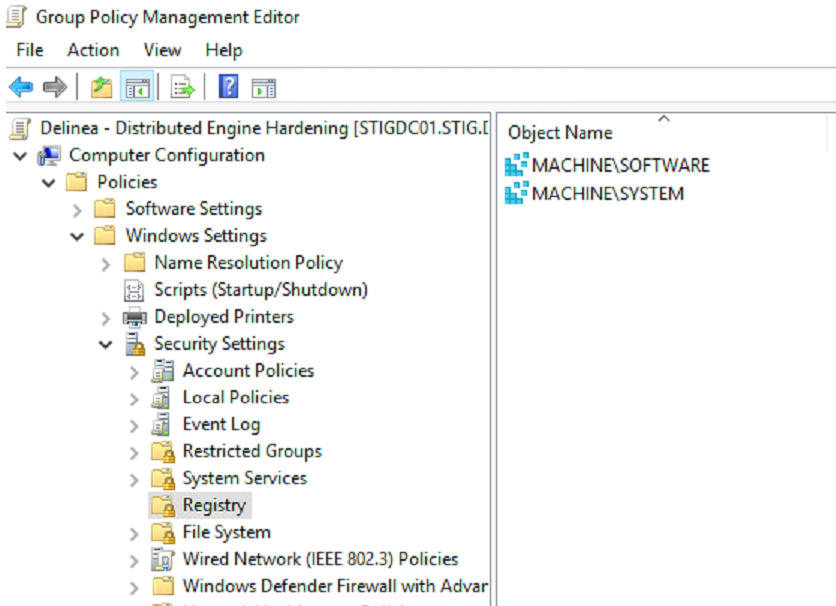
Task: Toggle Show/Hide Console Tree toolbar icon
Action: pos(137,88)
